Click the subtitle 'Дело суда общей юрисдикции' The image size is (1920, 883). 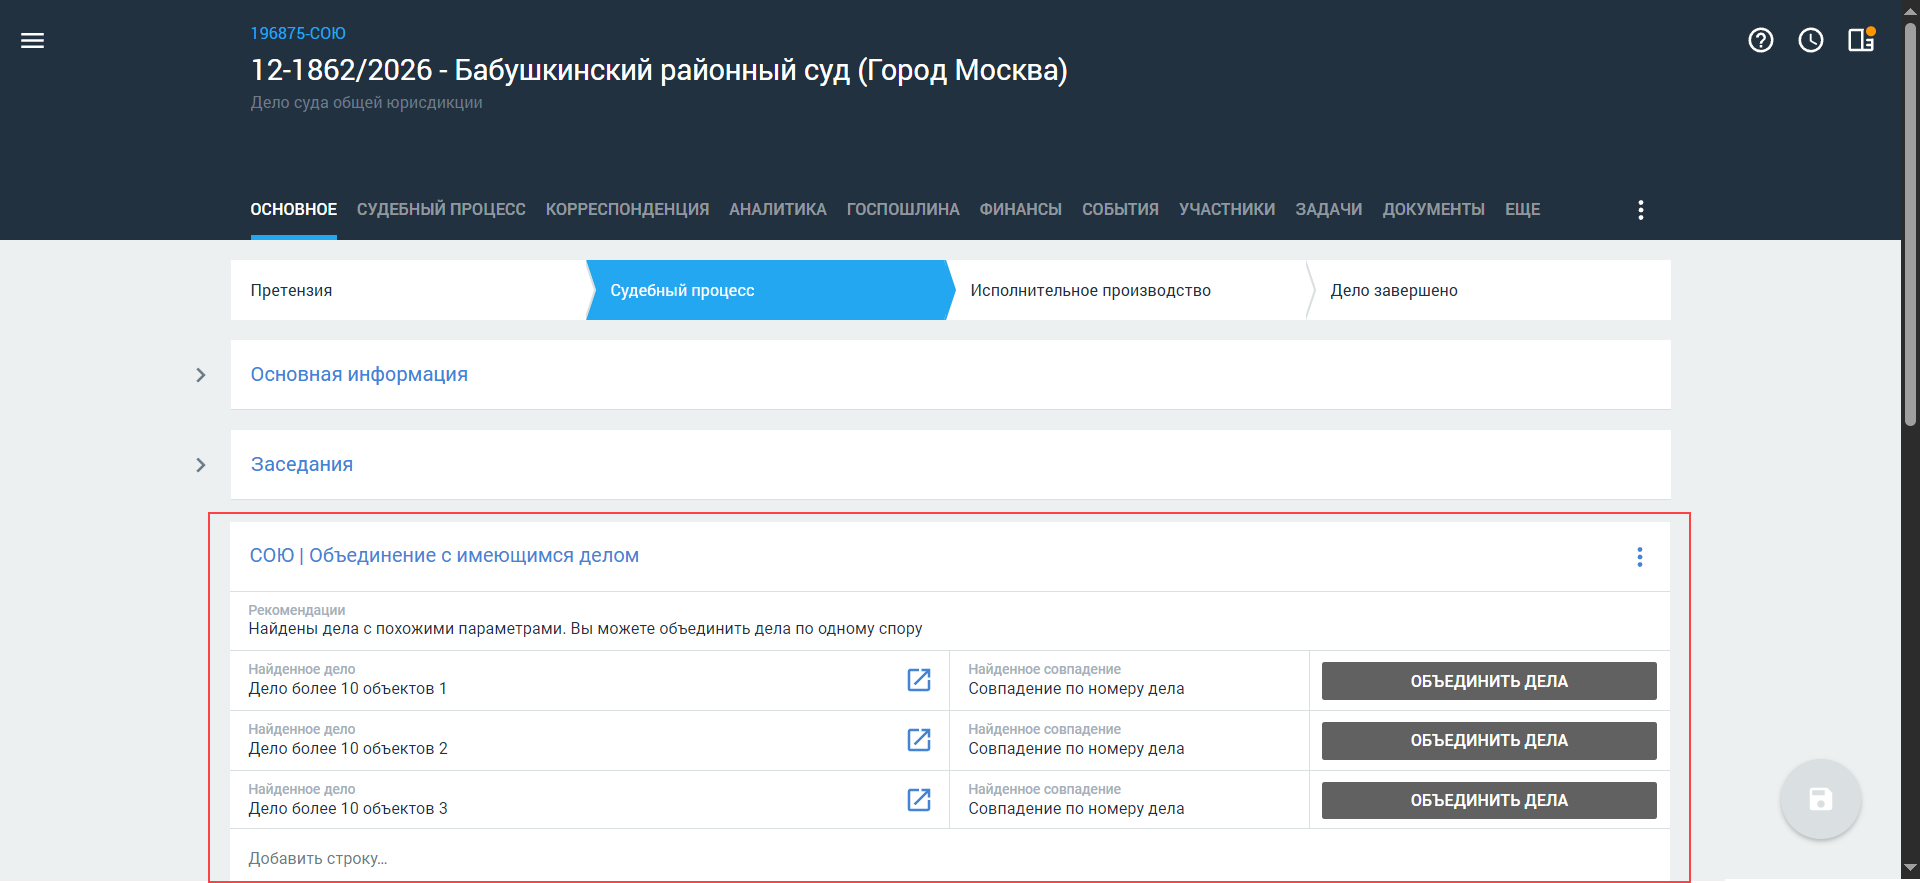[366, 102]
